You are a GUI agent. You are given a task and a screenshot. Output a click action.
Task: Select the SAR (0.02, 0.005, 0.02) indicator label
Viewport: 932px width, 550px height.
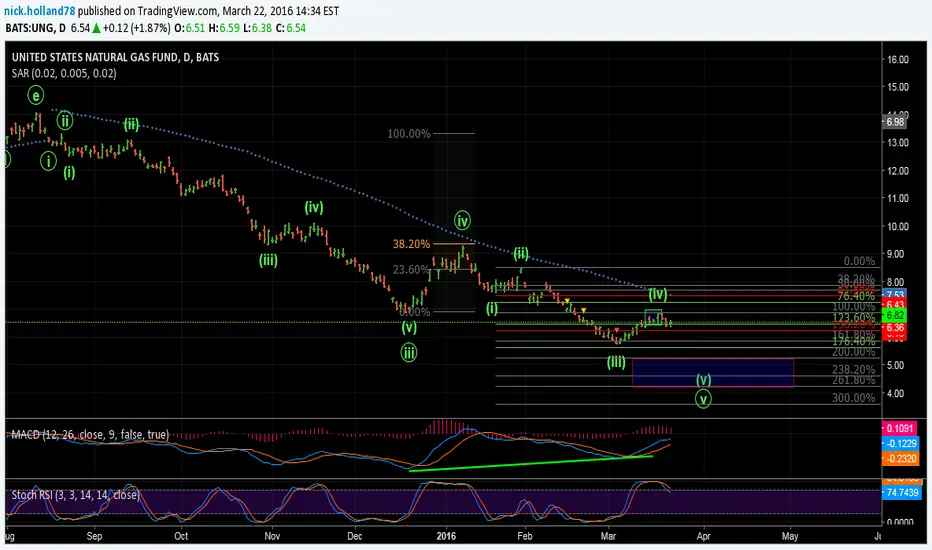64,73
